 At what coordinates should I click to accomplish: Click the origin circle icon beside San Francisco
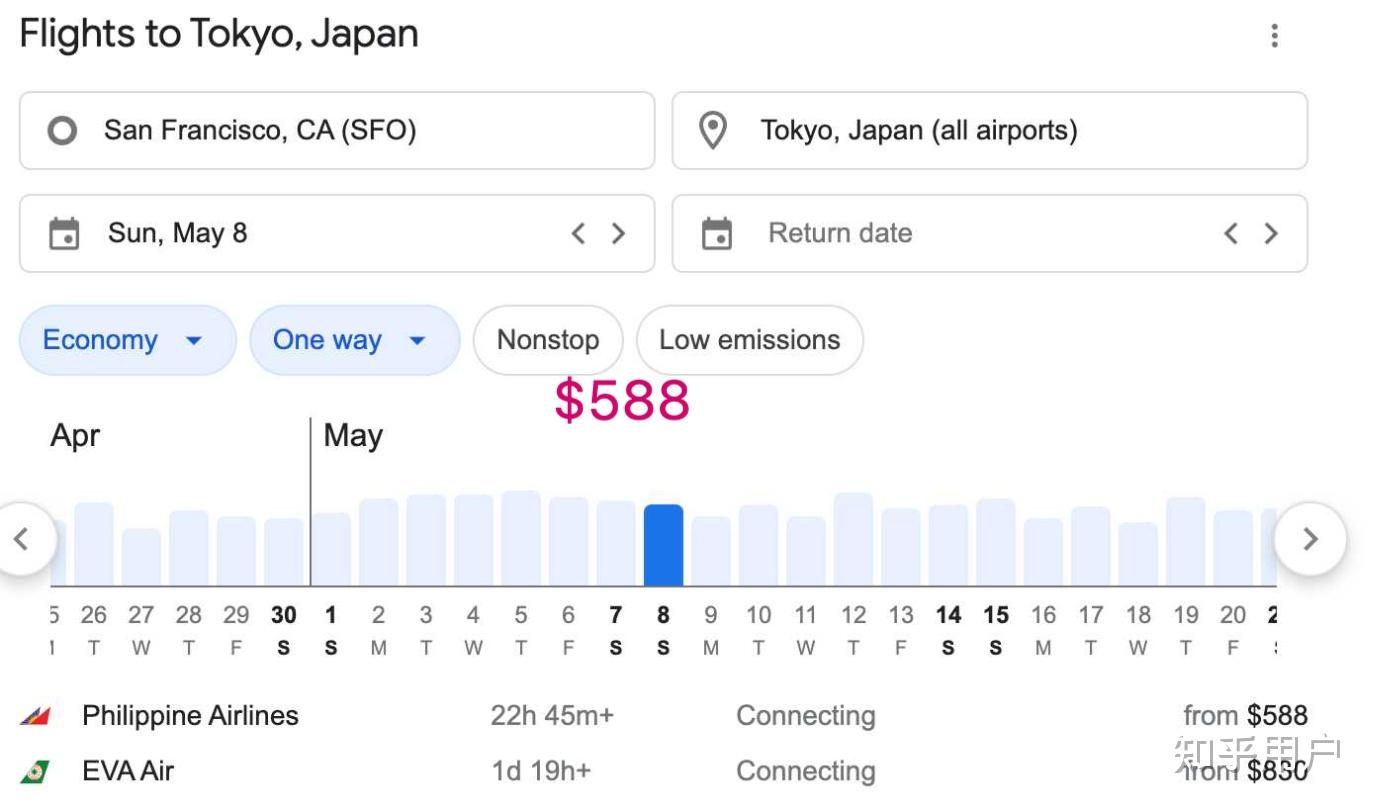tap(62, 131)
